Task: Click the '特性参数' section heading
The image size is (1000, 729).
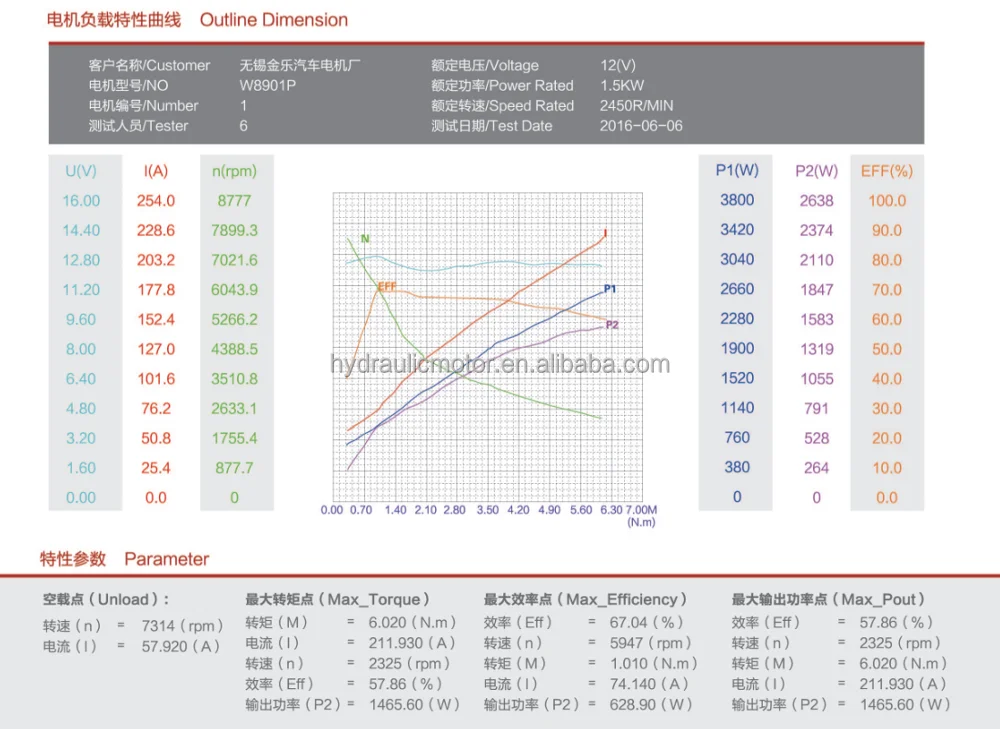Action: (x=73, y=559)
